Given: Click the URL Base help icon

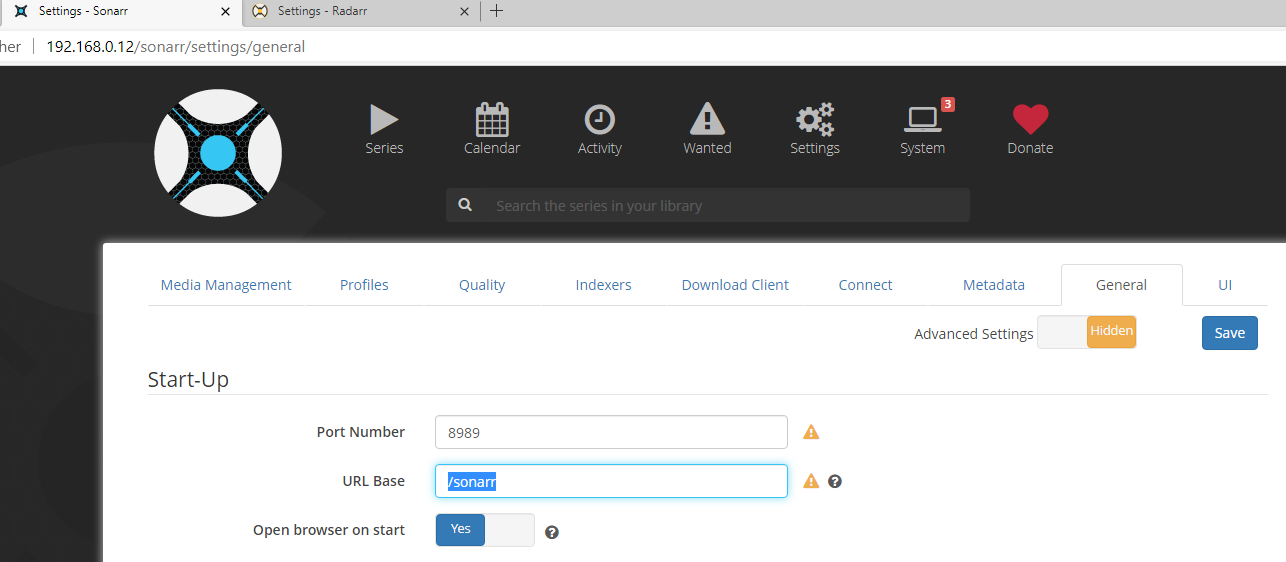Looking at the screenshot, I should click(835, 481).
